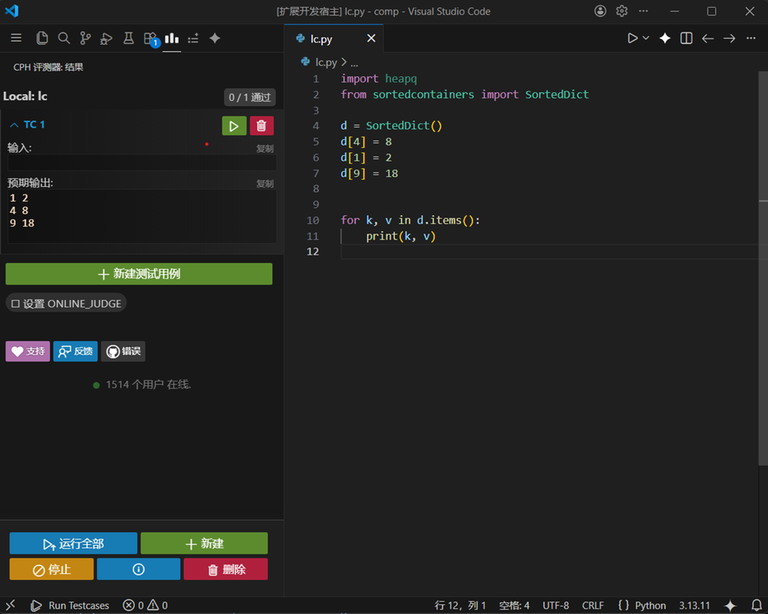The height and width of the screenshot is (614, 768).
Task: Open the notifications bell
Action: tap(756, 605)
